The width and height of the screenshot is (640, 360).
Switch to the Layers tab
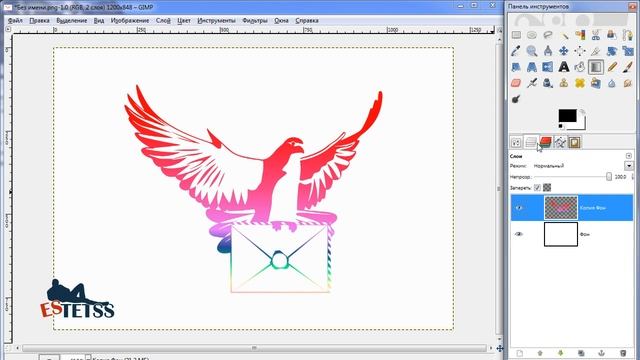click(x=531, y=142)
